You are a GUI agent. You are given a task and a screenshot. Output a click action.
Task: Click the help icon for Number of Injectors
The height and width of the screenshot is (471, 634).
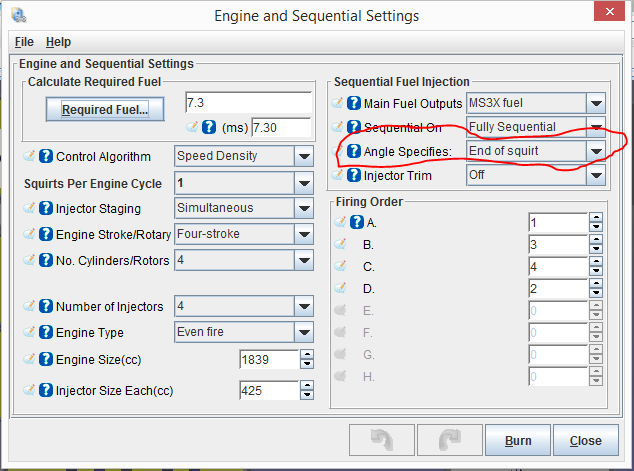45,306
